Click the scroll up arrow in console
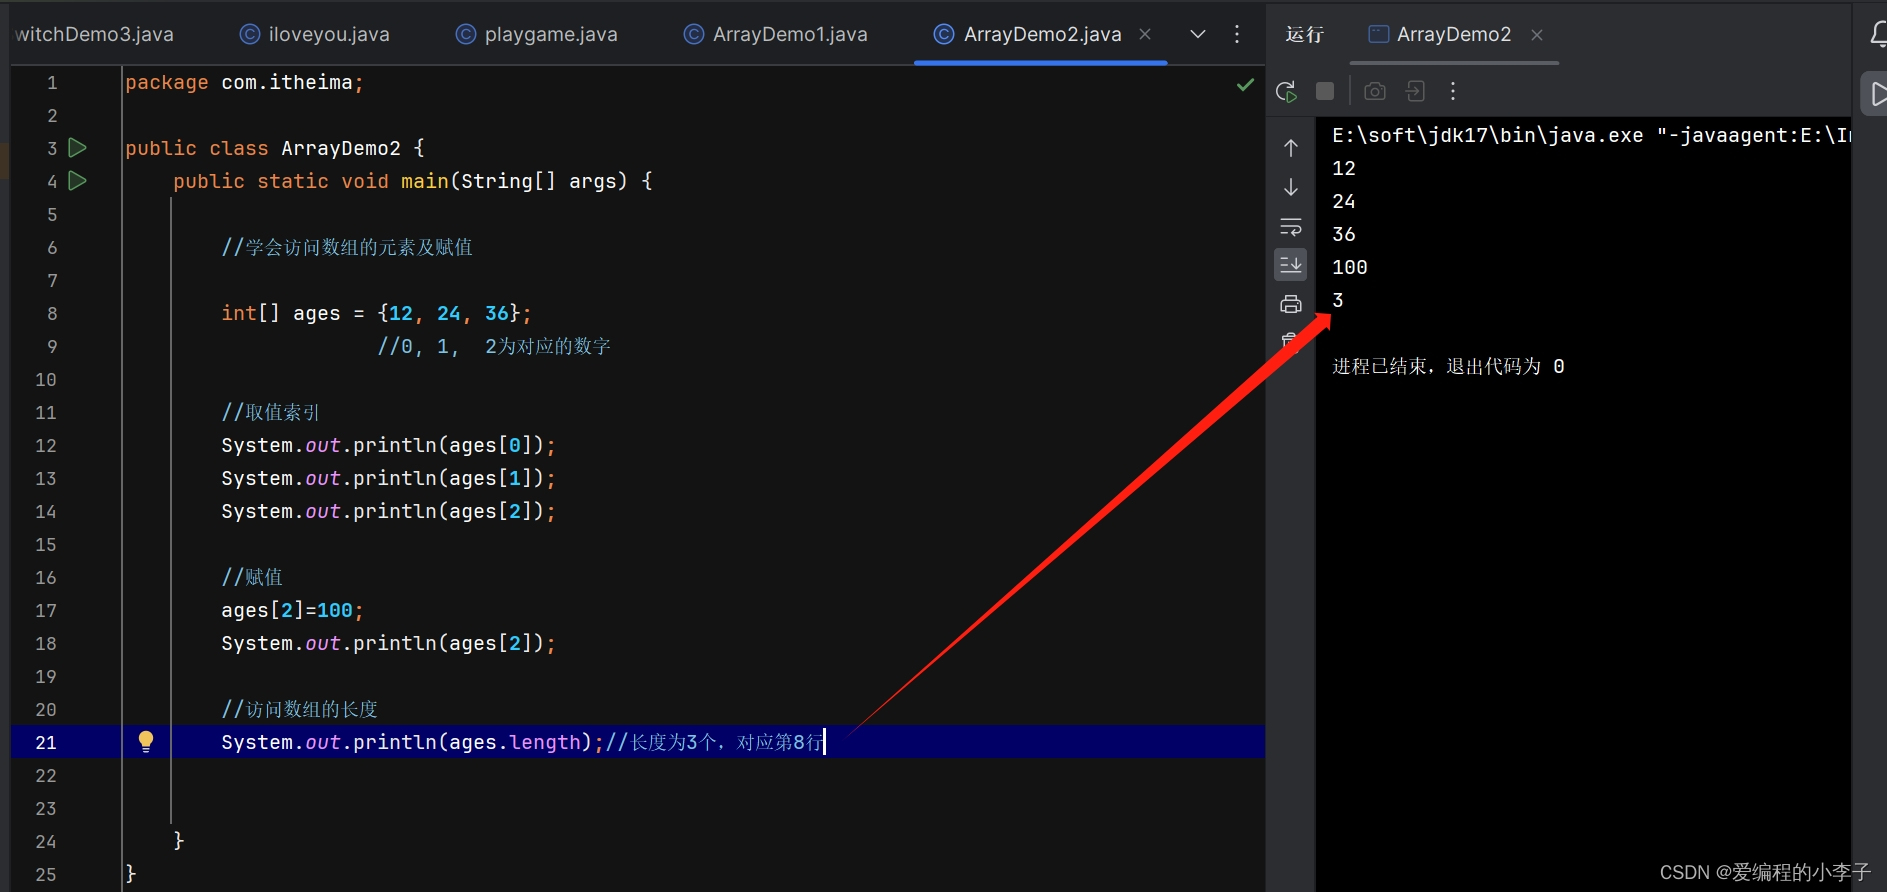Image resolution: width=1887 pixels, height=892 pixels. coord(1291,148)
